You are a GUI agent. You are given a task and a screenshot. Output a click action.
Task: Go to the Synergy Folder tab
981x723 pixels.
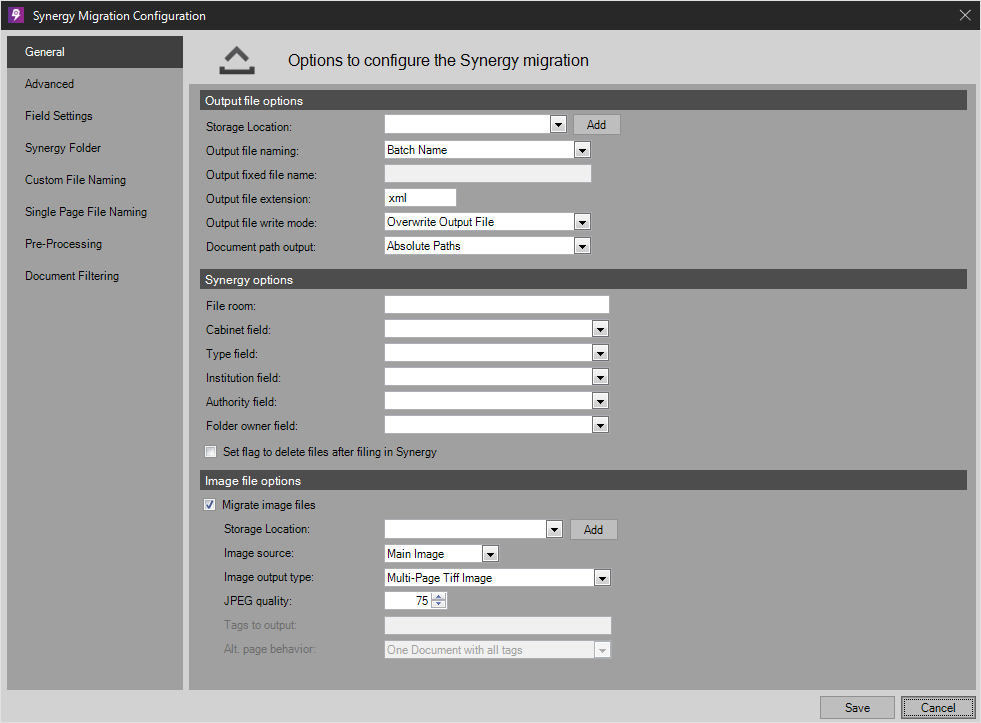(95, 148)
